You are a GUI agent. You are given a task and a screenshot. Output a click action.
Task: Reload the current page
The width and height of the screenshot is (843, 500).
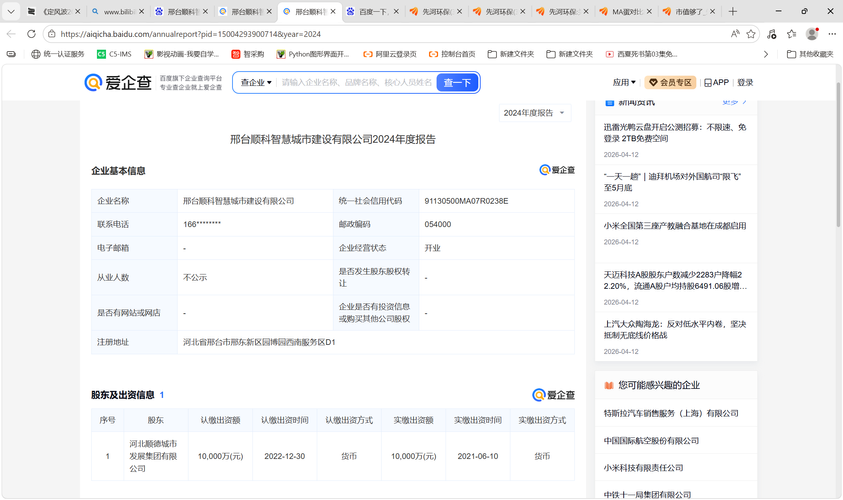31,34
